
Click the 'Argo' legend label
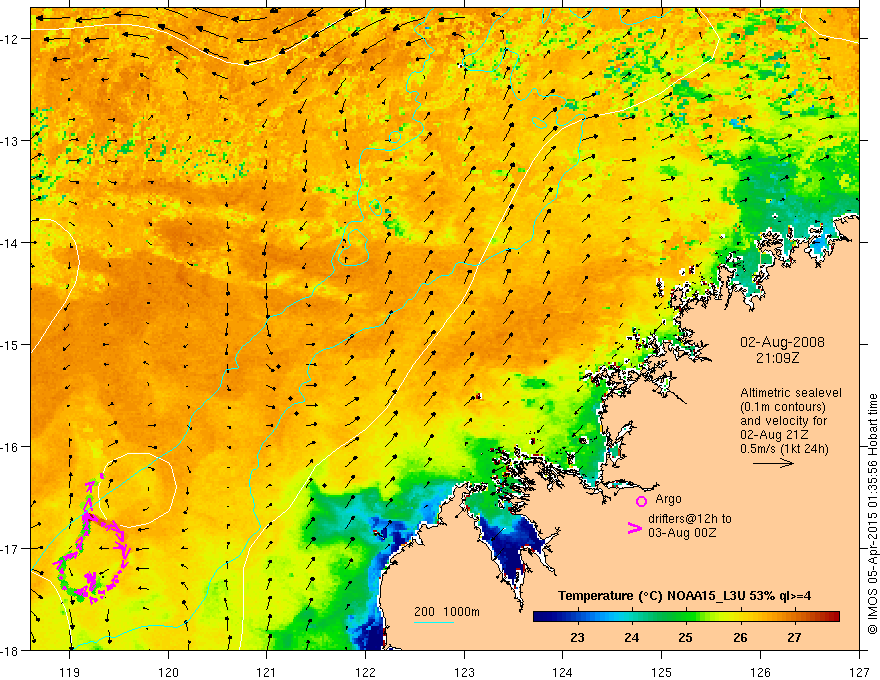668,499
